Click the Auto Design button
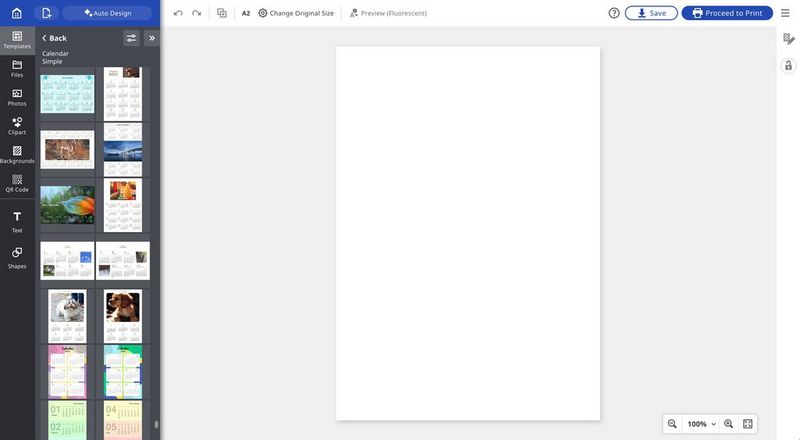The image size is (800, 440). click(107, 13)
